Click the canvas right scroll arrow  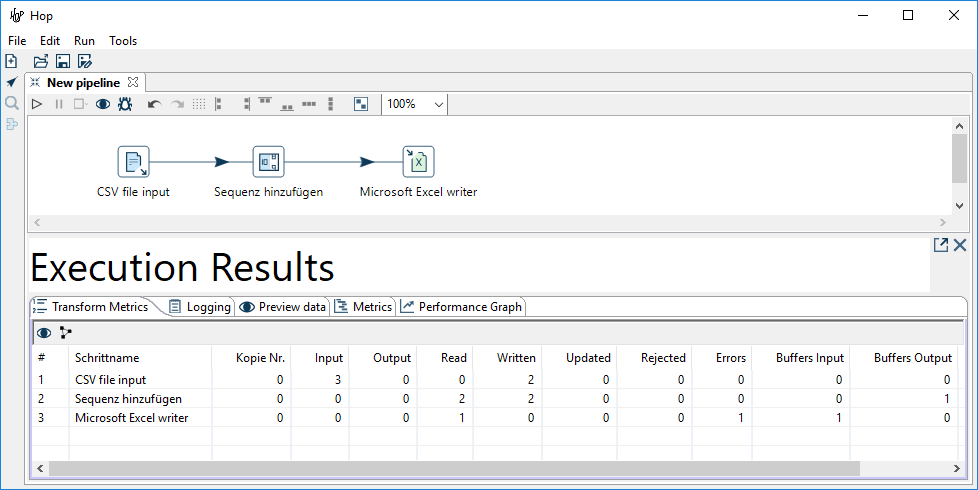pos(942,222)
